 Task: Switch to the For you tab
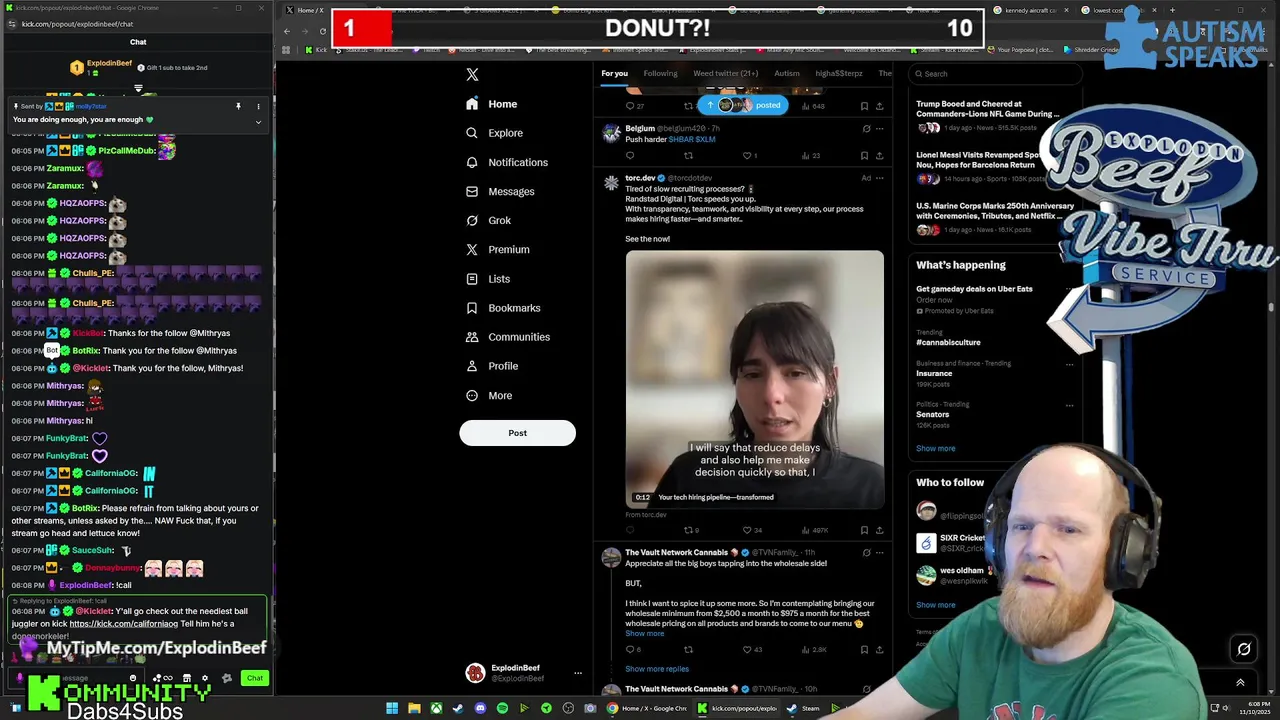614,73
